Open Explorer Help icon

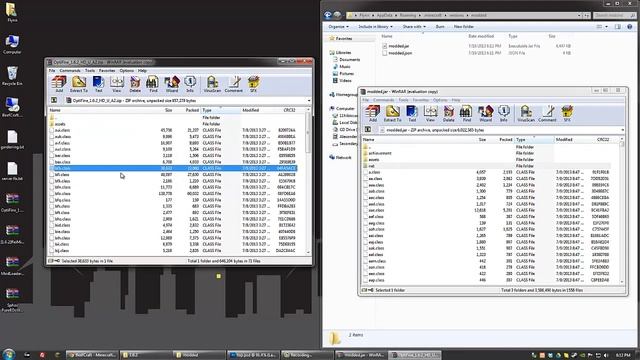tap(630, 27)
